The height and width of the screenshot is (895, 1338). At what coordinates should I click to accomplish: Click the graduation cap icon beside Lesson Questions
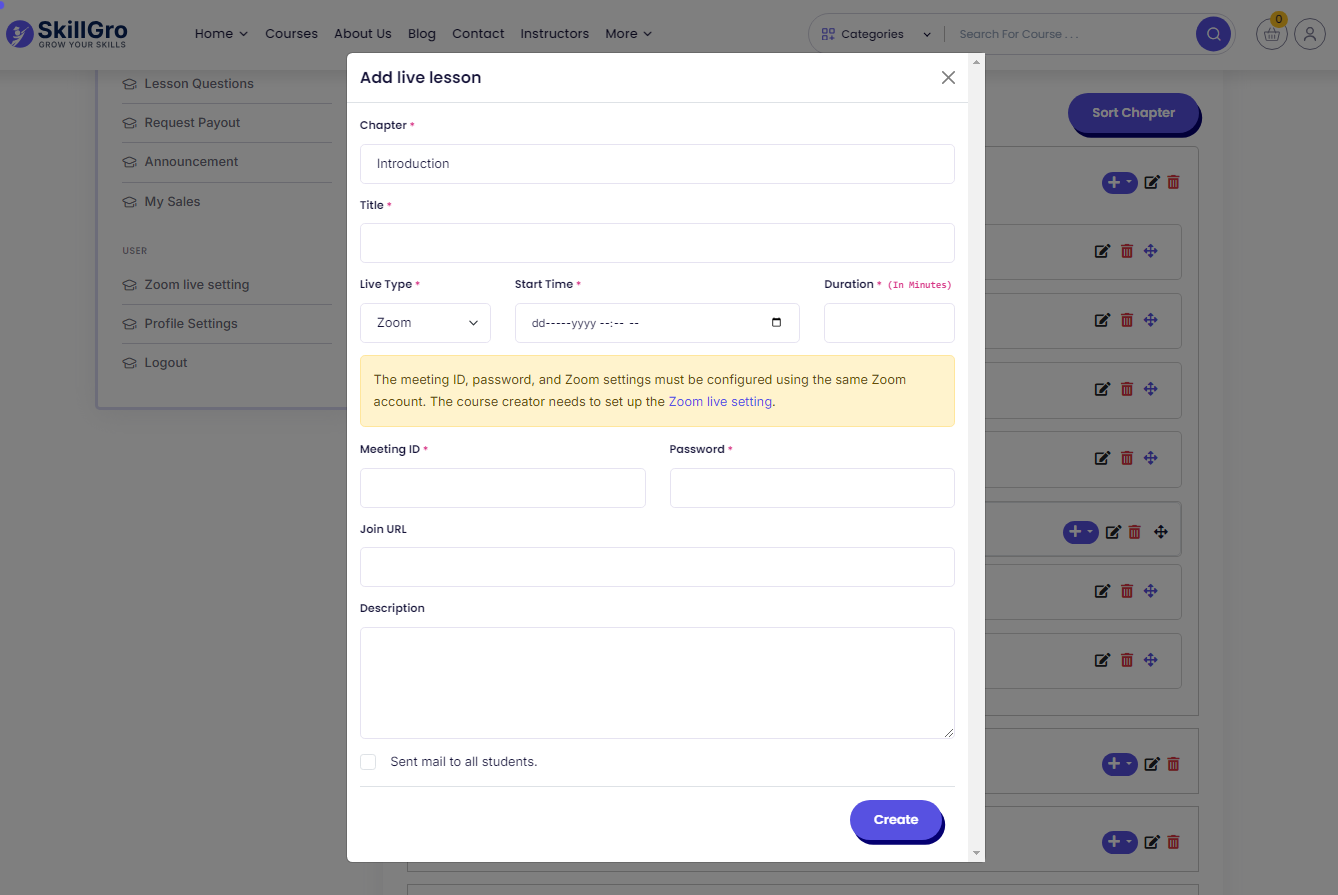129,84
